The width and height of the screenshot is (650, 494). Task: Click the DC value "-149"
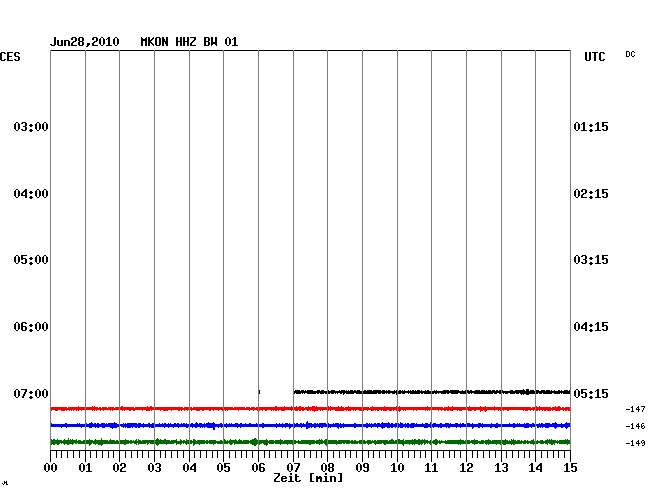coord(635,443)
